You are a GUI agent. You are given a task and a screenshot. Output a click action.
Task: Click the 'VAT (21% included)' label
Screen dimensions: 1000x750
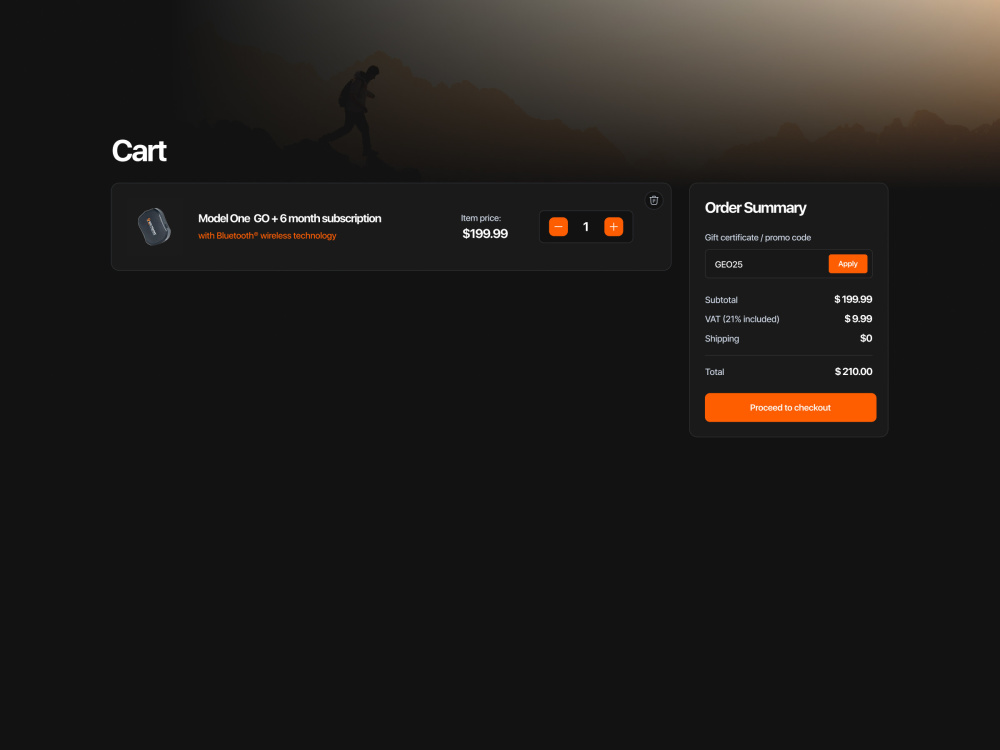click(742, 319)
